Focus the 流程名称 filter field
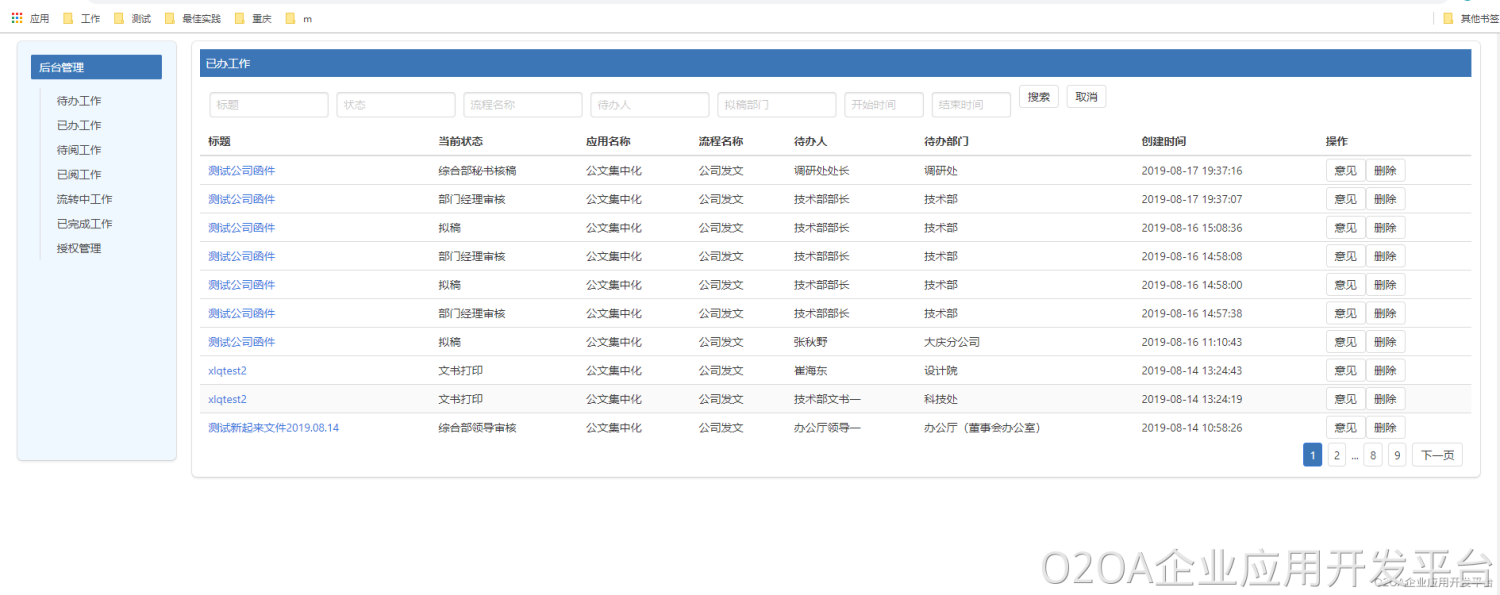Viewport: 1500px width, 595px height. pyautogui.click(x=523, y=105)
